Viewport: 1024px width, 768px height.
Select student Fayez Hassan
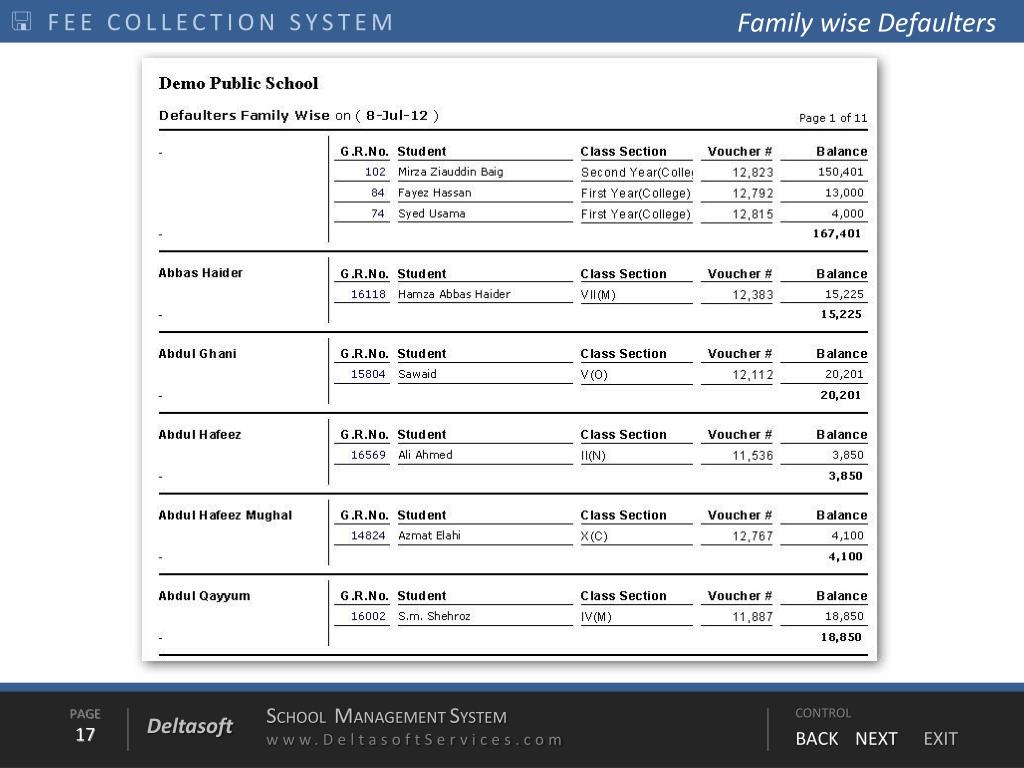point(434,193)
